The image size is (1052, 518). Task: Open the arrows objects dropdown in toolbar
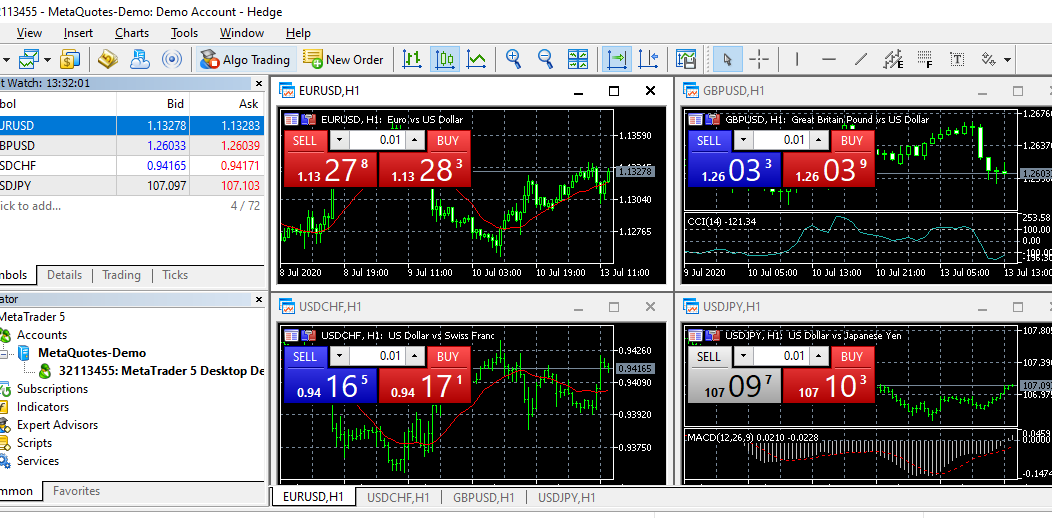click(x=1007, y=60)
